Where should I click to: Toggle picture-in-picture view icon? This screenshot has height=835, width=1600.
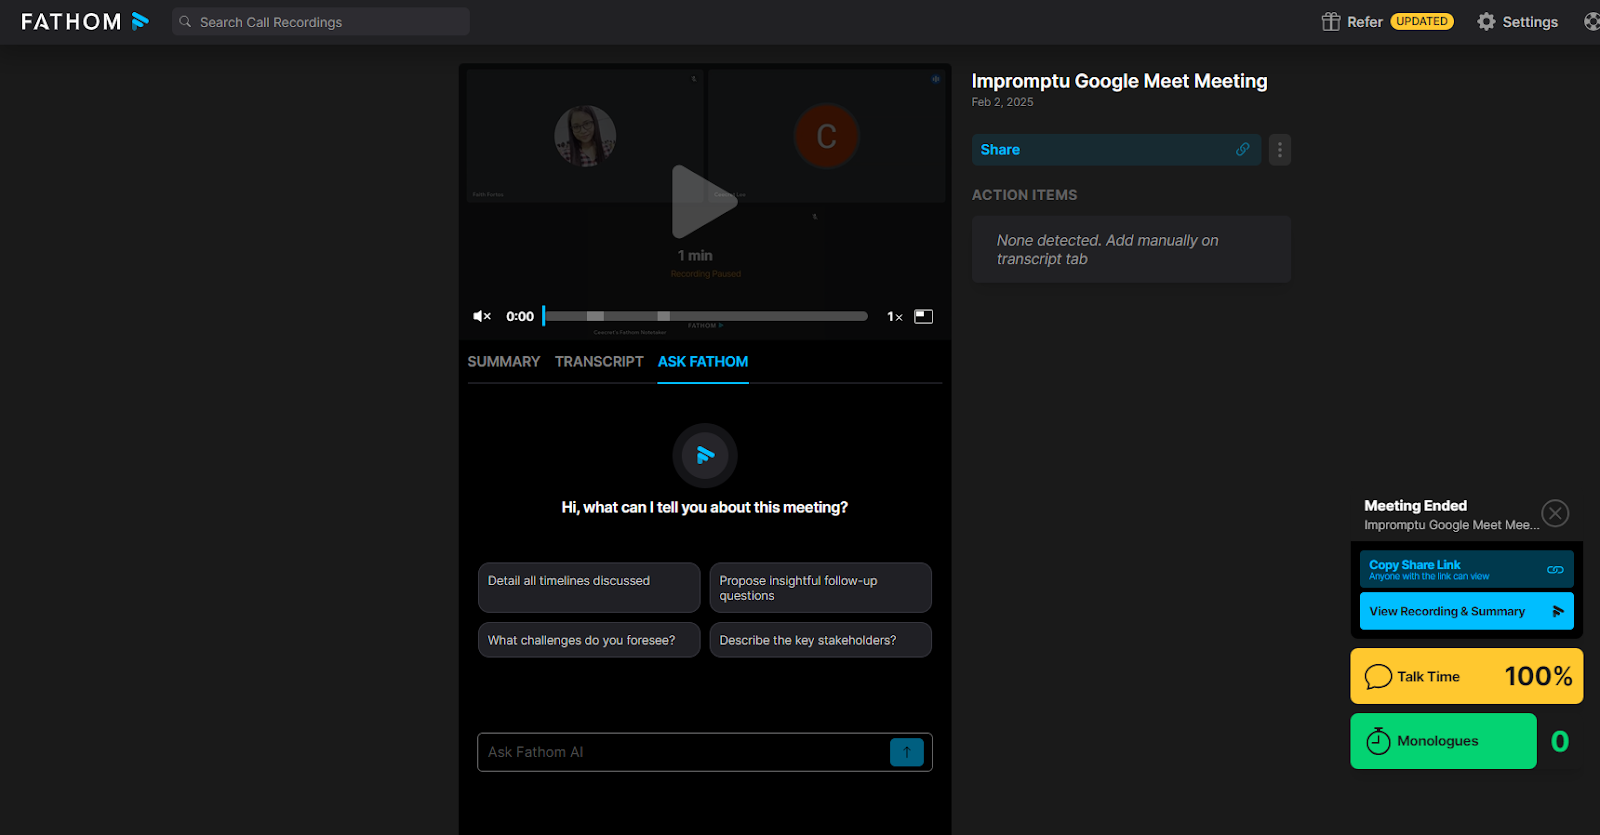point(924,316)
